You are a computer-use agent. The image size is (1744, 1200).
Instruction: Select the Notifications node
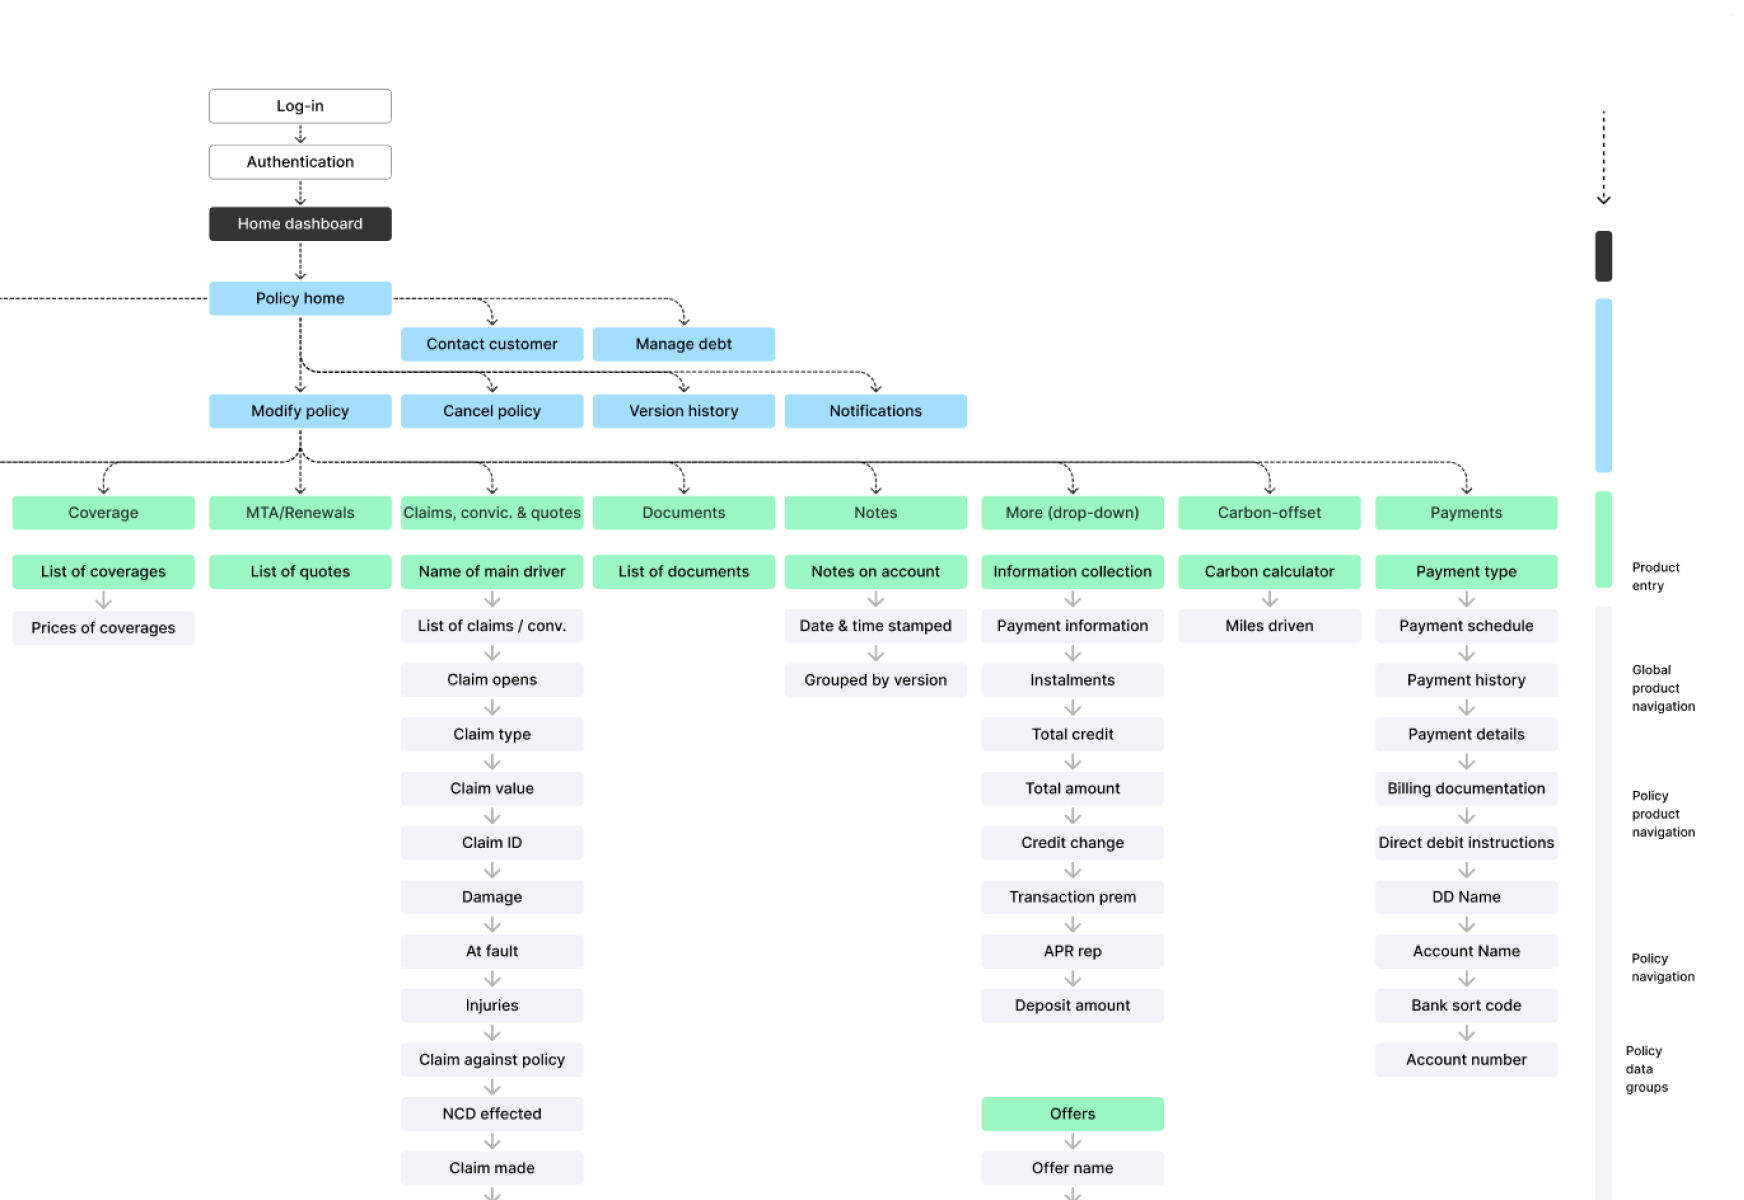tap(875, 410)
